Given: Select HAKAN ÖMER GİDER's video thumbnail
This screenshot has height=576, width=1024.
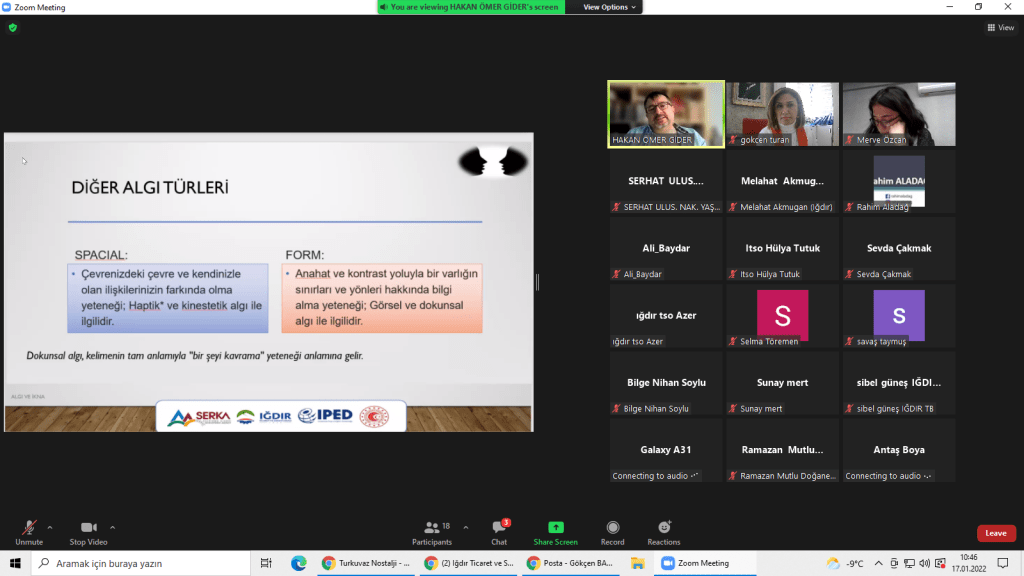Looking at the screenshot, I should (666, 114).
